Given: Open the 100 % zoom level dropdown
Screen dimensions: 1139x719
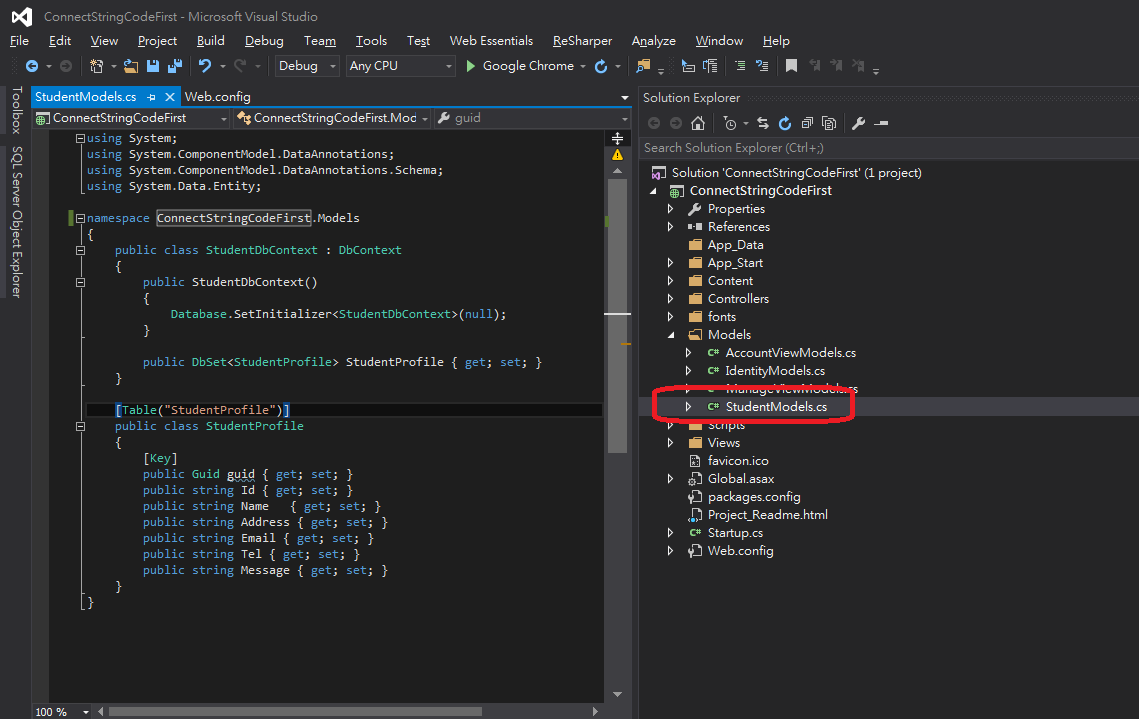Looking at the screenshot, I should click(86, 712).
